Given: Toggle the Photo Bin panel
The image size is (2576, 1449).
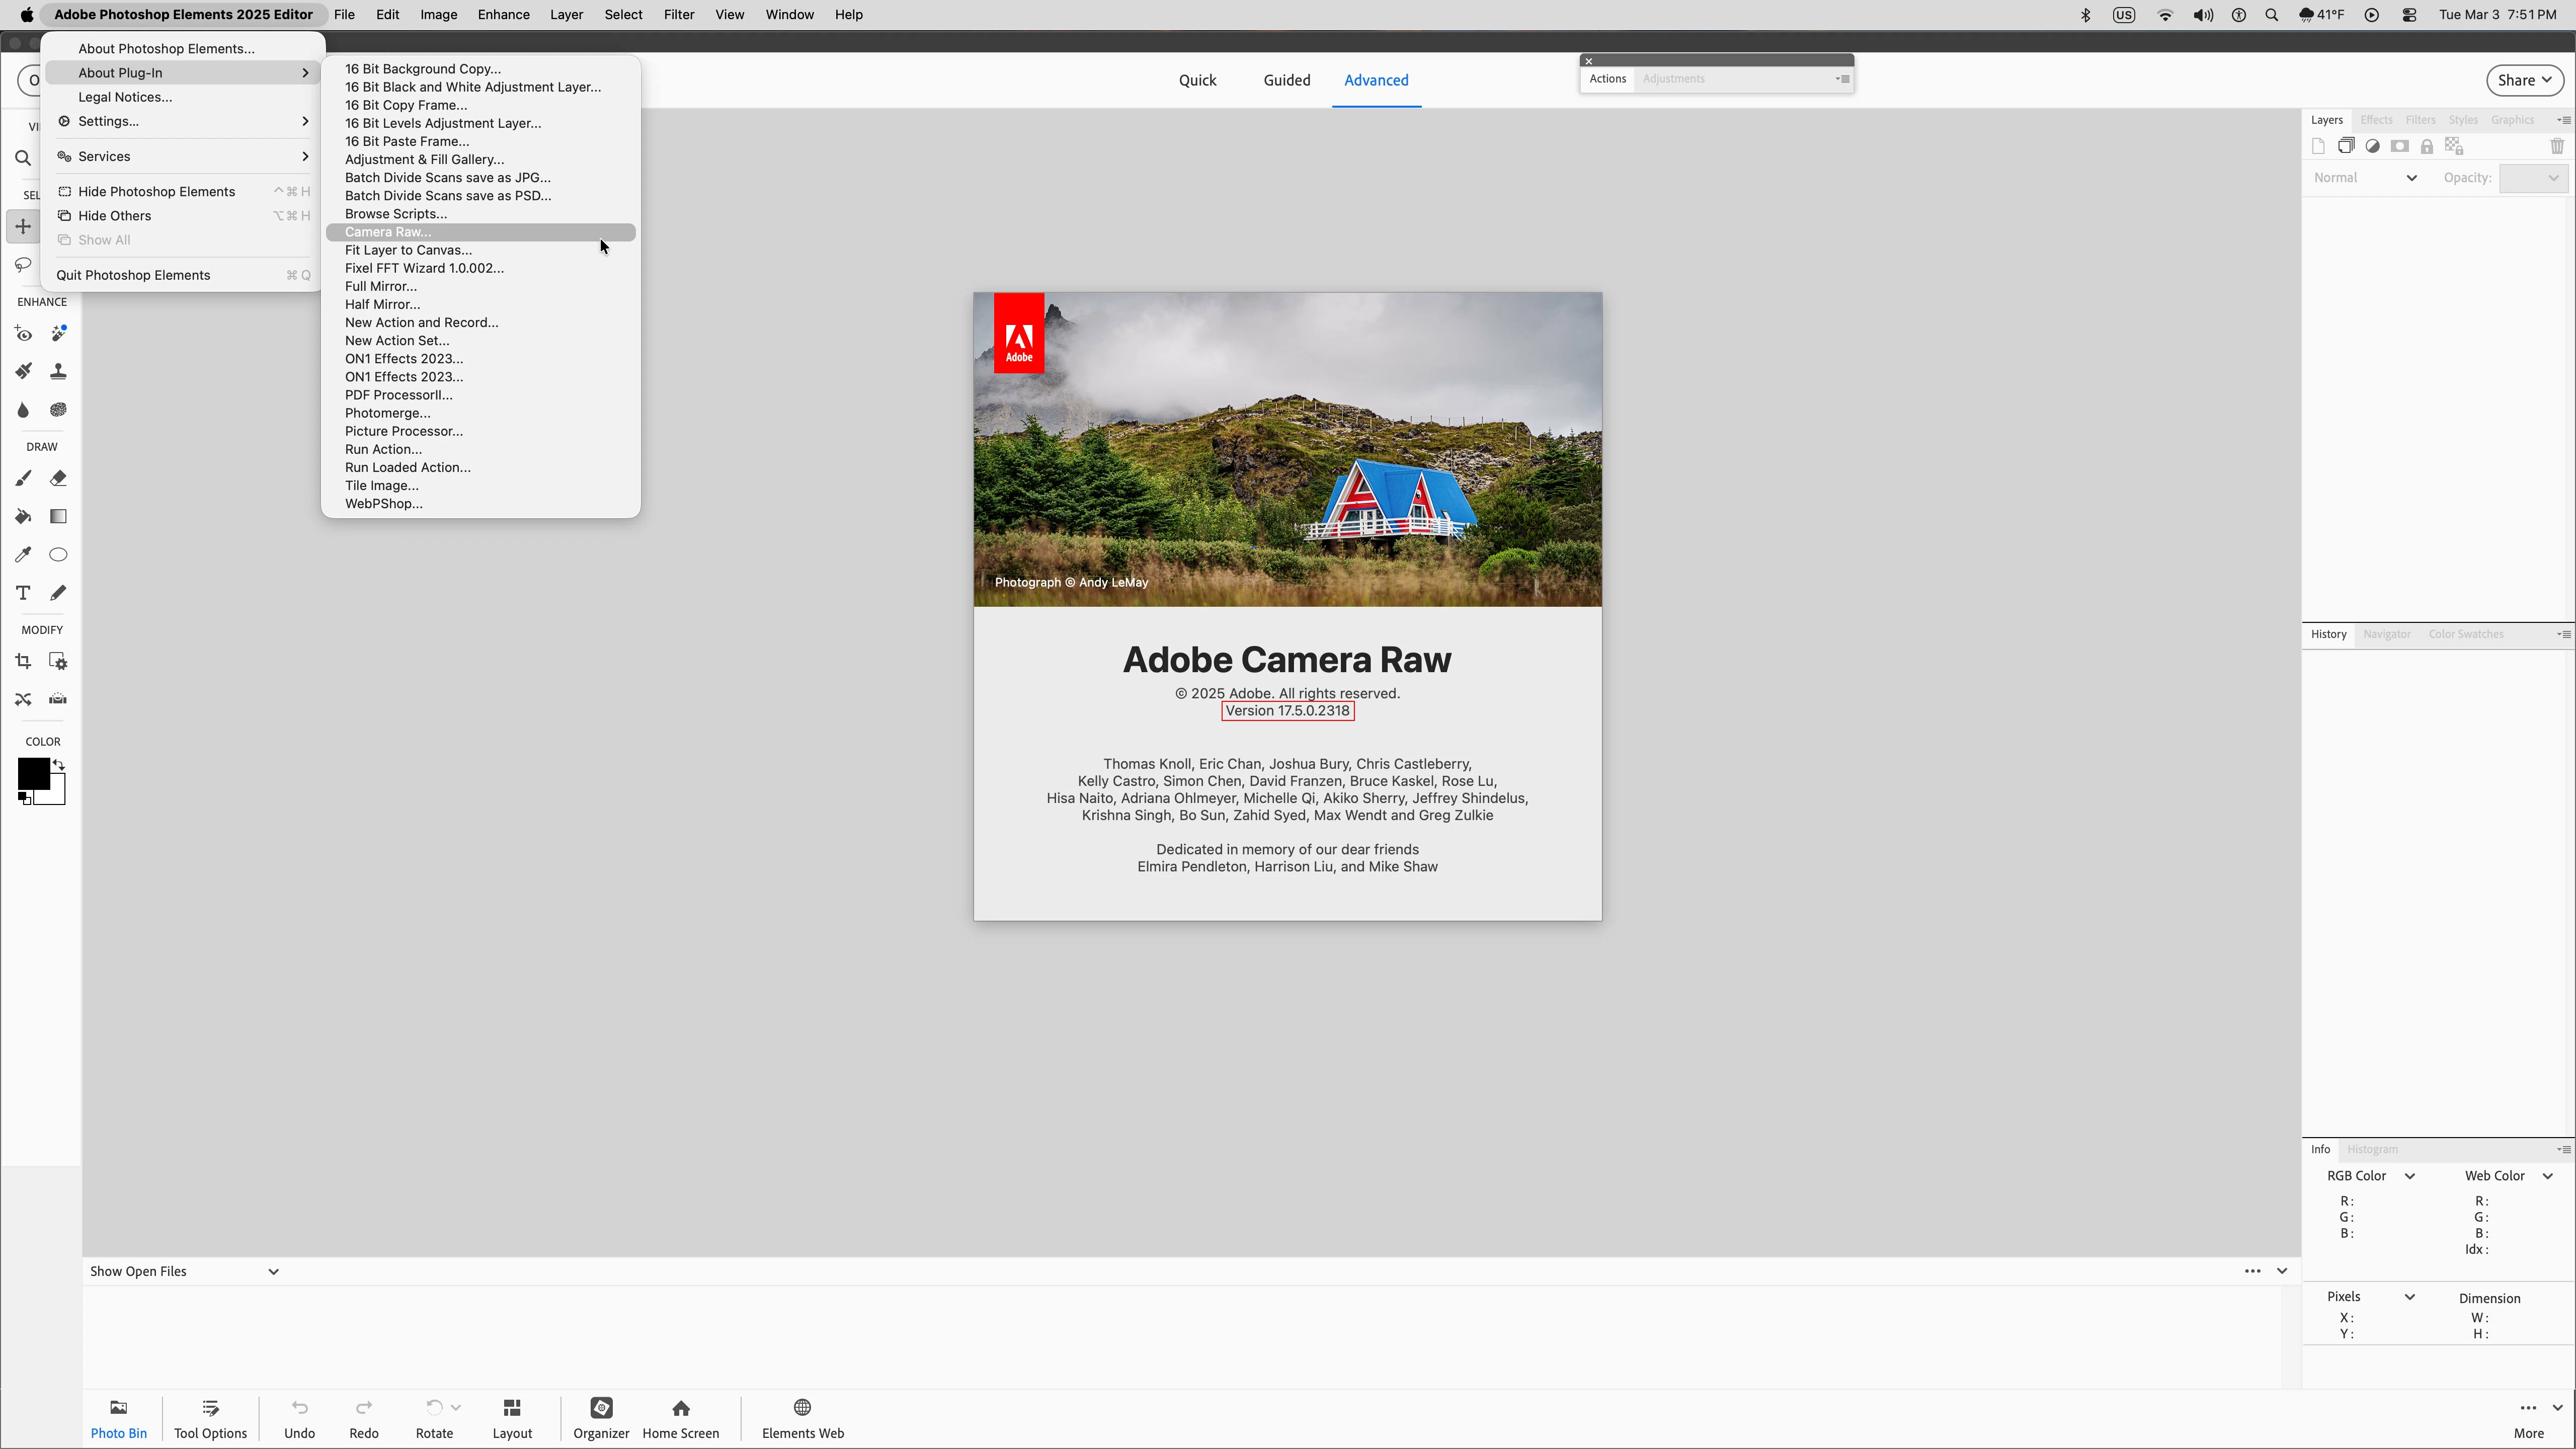Looking at the screenshot, I should [x=118, y=1417].
